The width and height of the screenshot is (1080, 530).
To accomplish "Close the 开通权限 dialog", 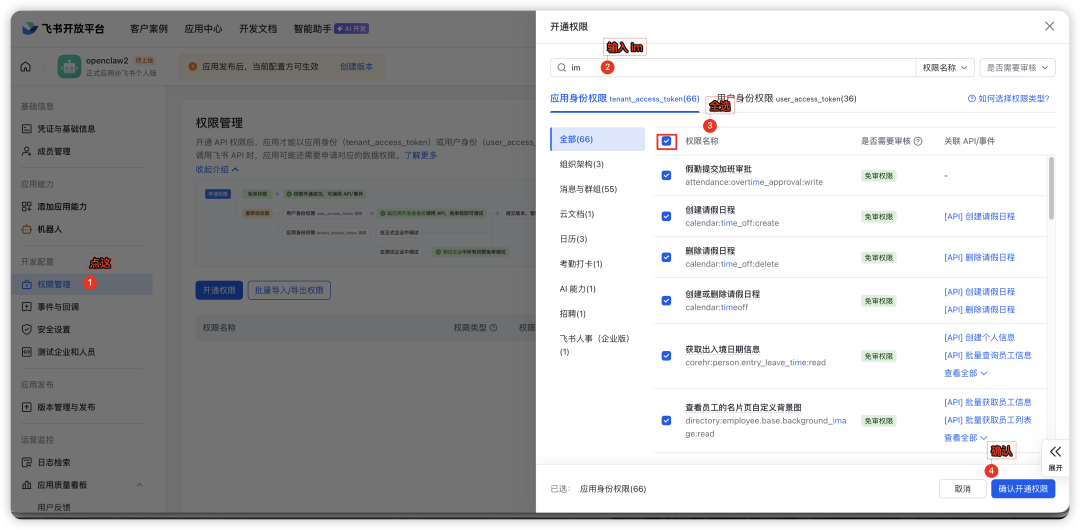I will [1050, 26].
